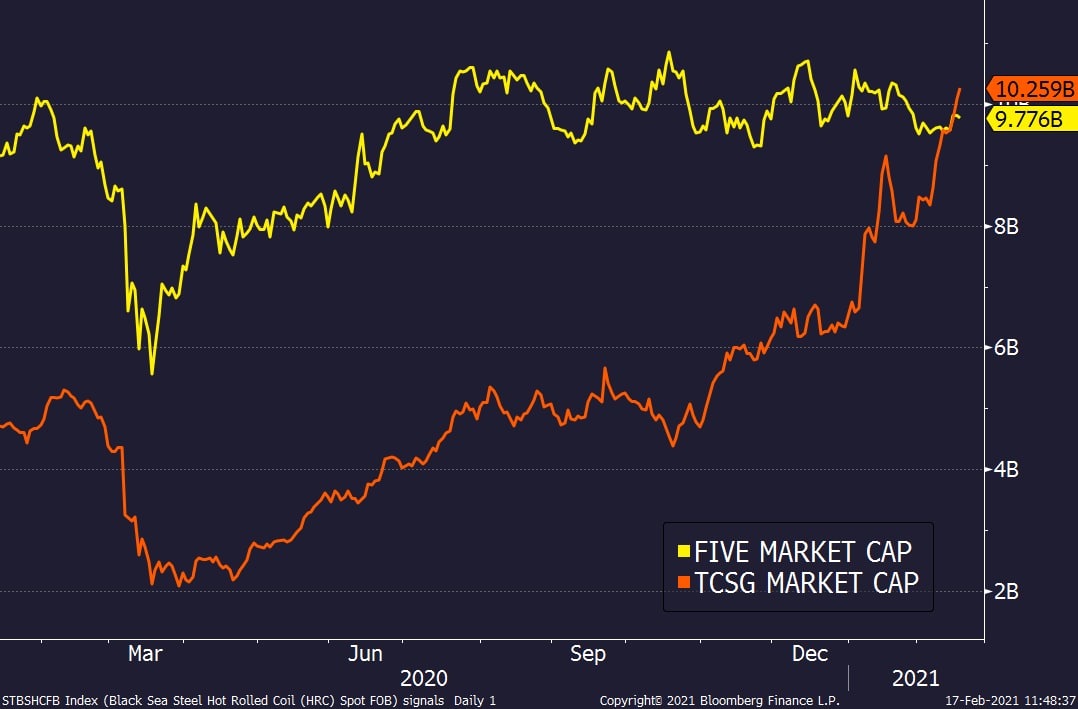This screenshot has height=709, width=1078.
Task: Click the 2021 year label
Action: (916, 678)
